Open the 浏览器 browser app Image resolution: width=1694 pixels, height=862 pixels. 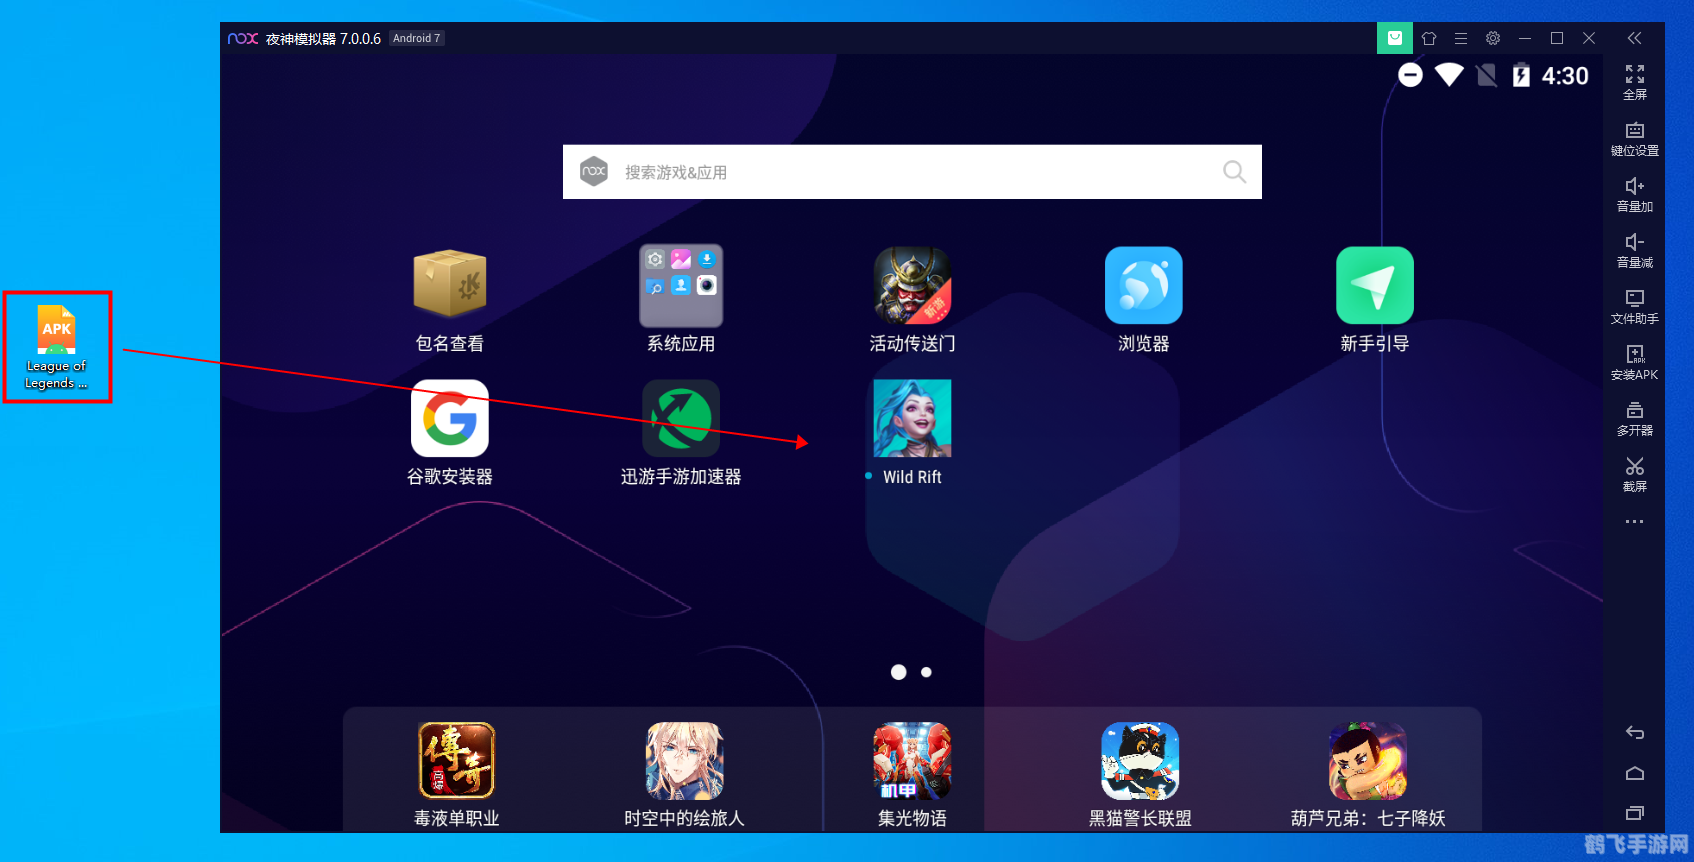pyautogui.click(x=1143, y=286)
